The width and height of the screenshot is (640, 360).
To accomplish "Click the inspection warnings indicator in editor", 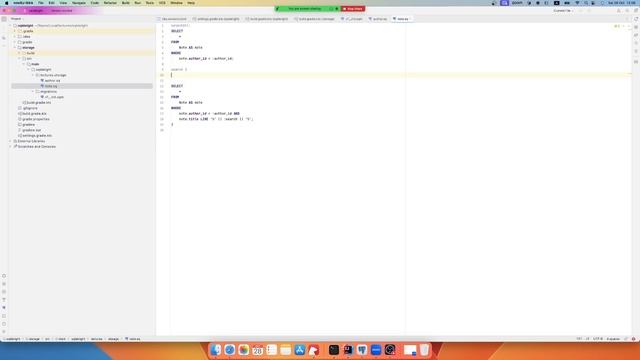I will pyautogui.click(x=617, y=26).
